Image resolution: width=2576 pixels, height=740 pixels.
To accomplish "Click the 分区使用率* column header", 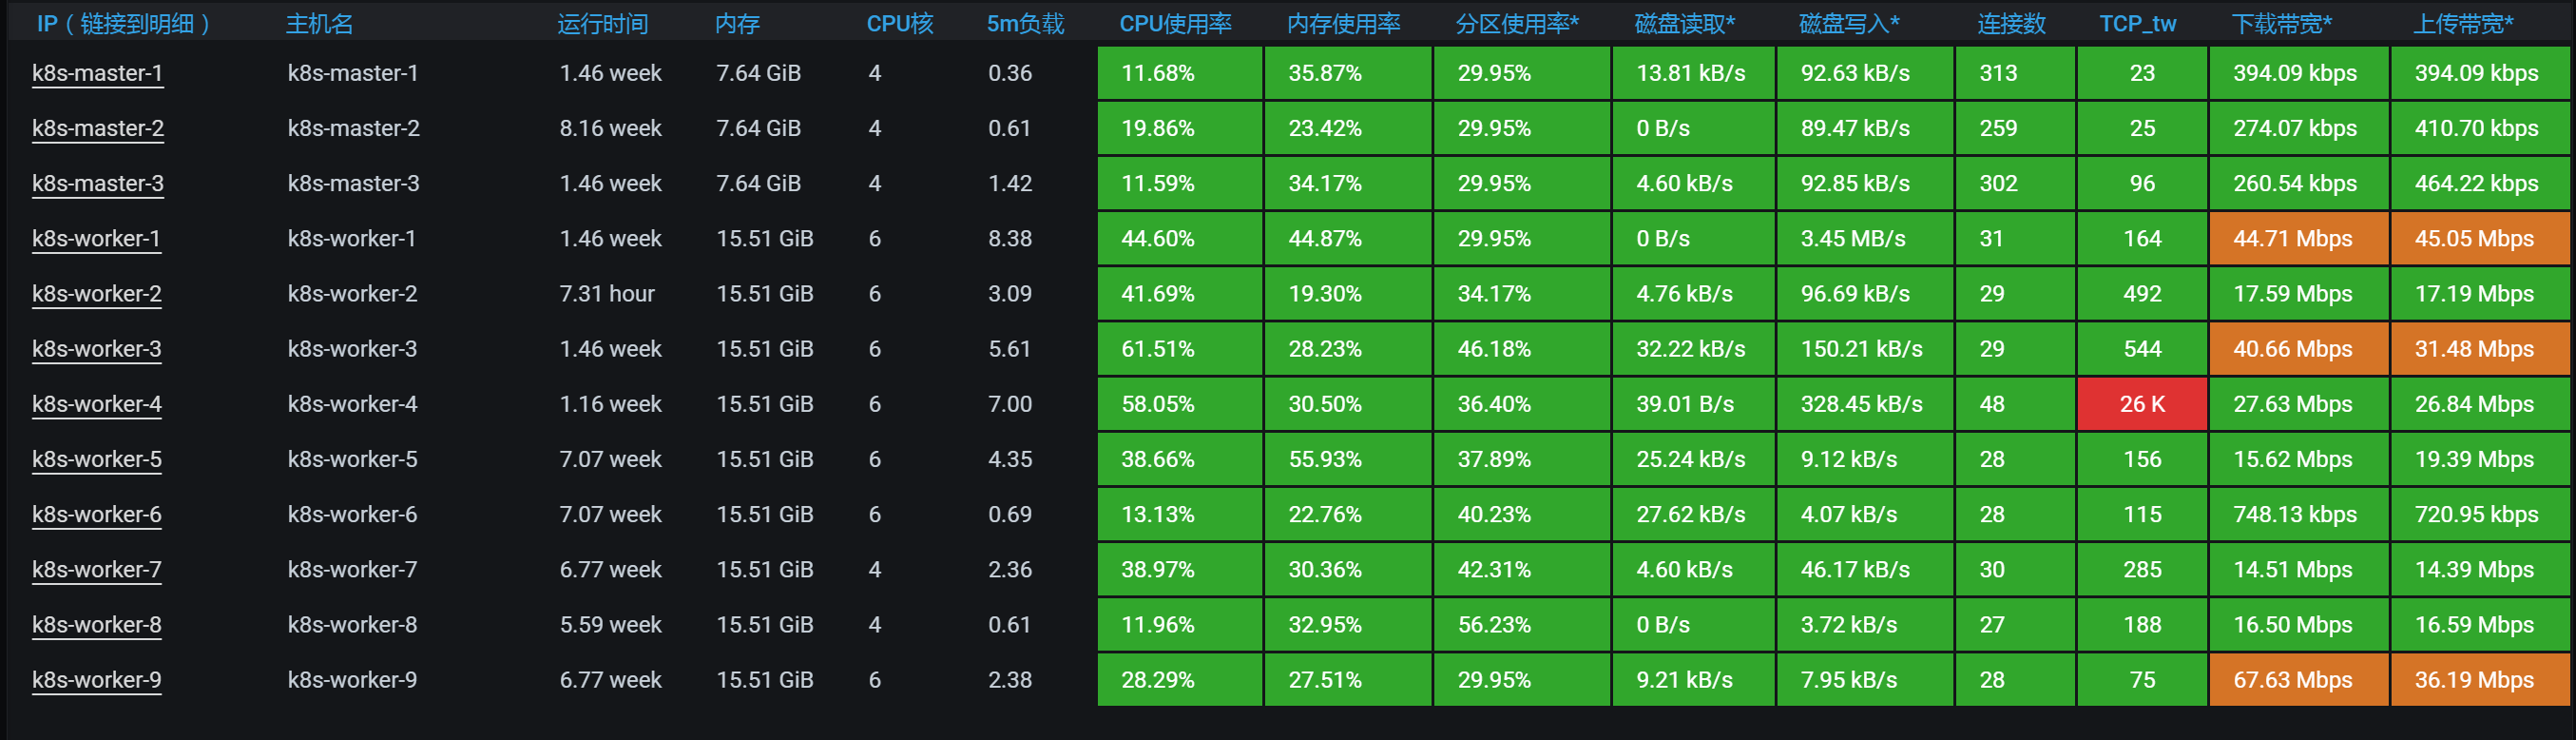I will click(1516, 23).
